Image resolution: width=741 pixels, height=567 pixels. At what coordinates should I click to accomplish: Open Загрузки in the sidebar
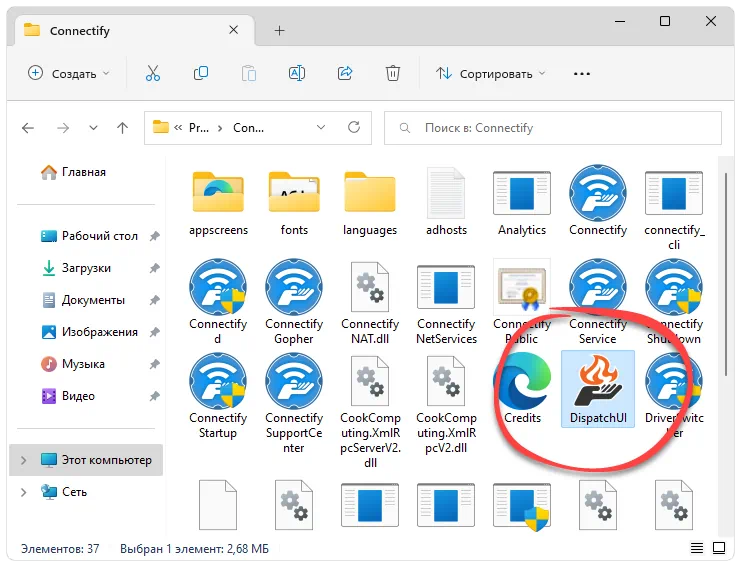(88, 268)
